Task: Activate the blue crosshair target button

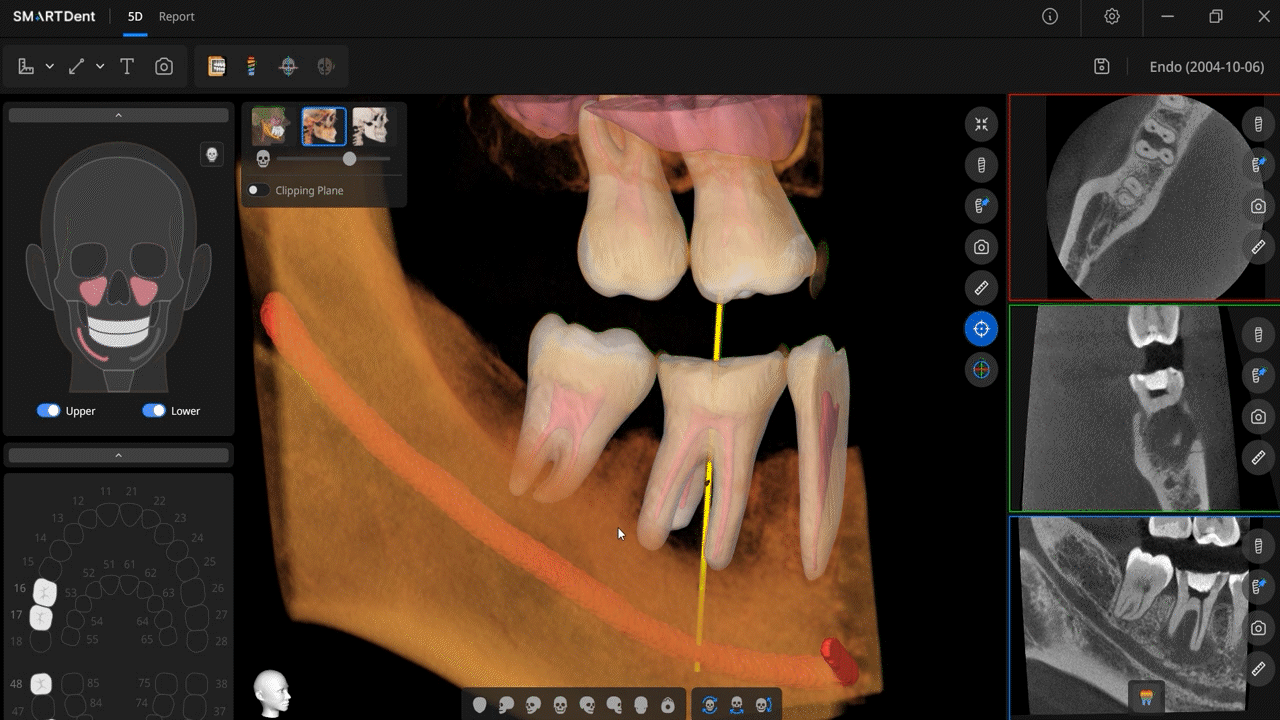Action: pos(981,329)
